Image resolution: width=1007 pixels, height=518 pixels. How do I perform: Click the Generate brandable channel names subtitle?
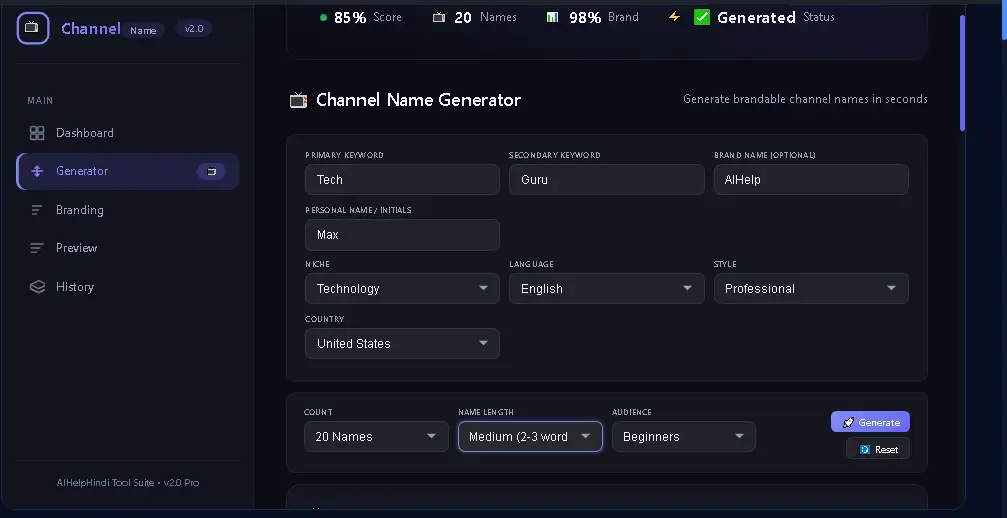tap(805, 99)
